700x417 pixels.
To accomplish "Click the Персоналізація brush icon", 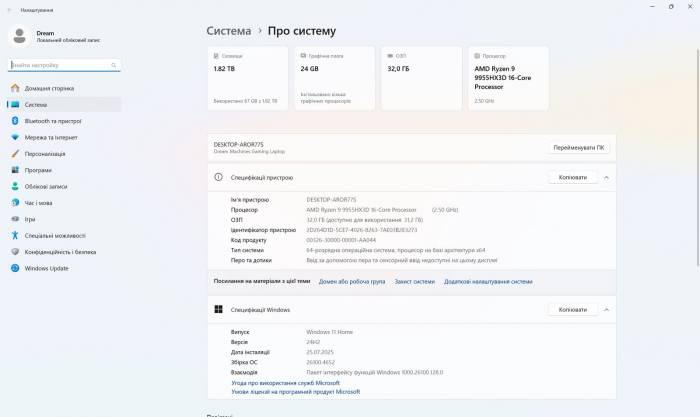I will coord(15,154).
